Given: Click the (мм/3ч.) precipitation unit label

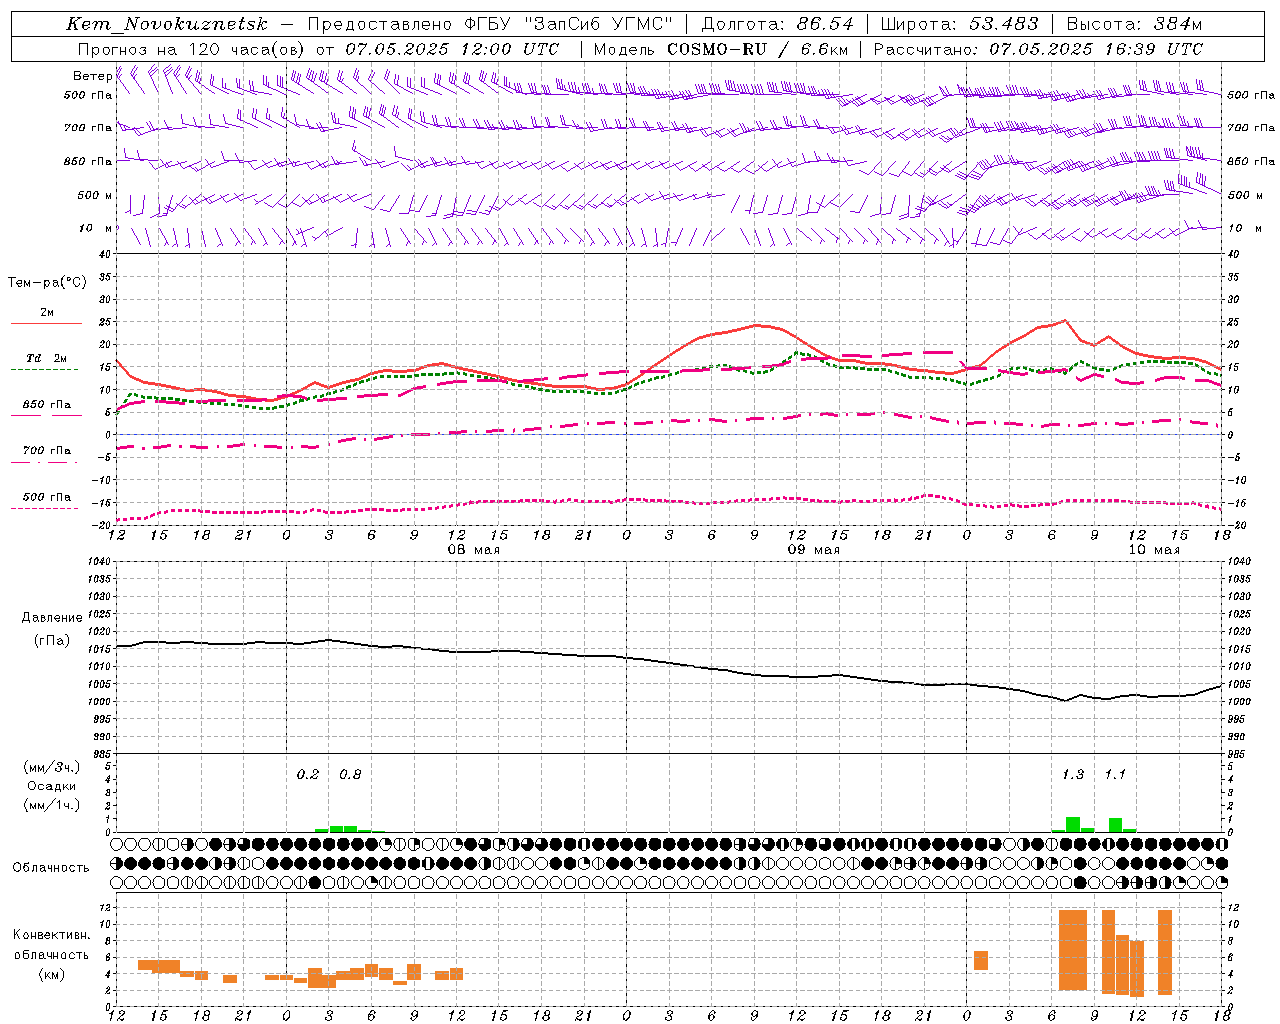Looking at the screenshot, I should pos(52,767).
